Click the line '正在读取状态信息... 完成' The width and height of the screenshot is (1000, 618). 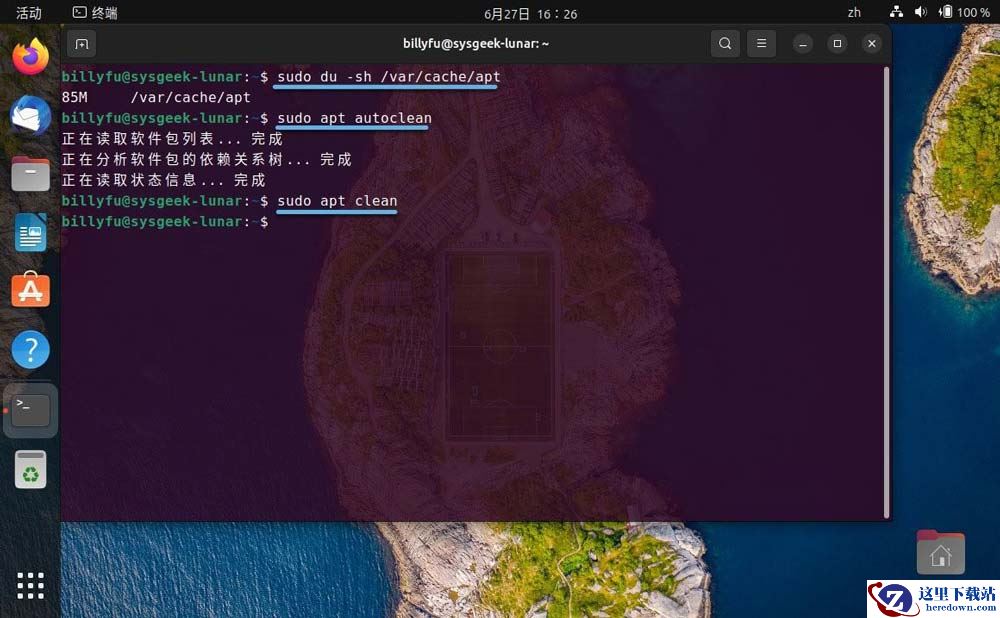(163, 180)
